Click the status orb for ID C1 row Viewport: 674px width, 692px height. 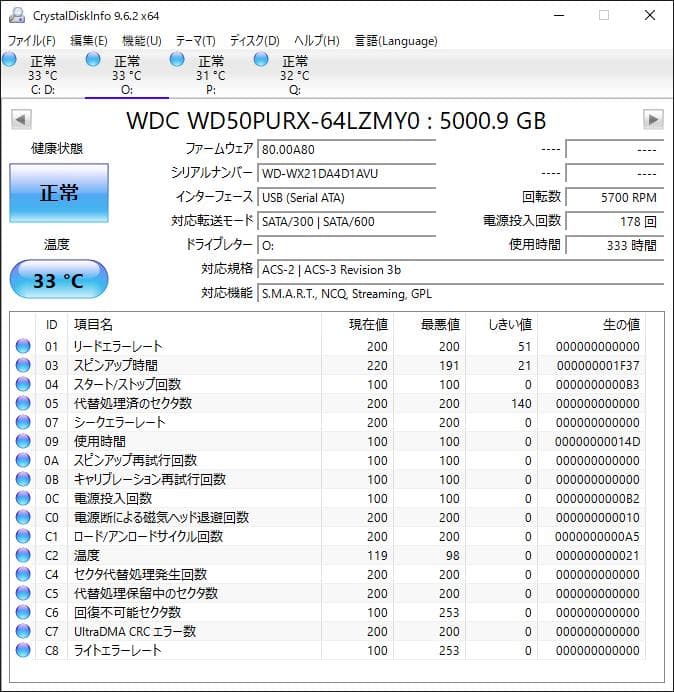point(23,536)
